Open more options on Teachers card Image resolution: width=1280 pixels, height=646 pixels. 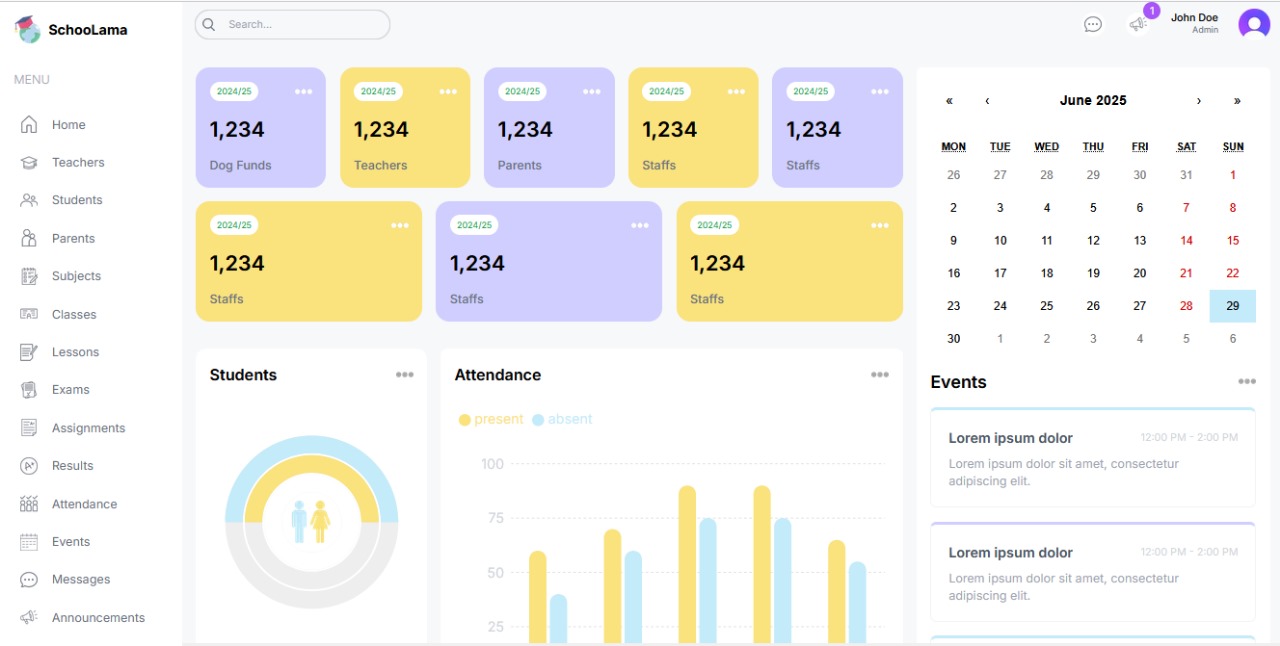[448, 92]
